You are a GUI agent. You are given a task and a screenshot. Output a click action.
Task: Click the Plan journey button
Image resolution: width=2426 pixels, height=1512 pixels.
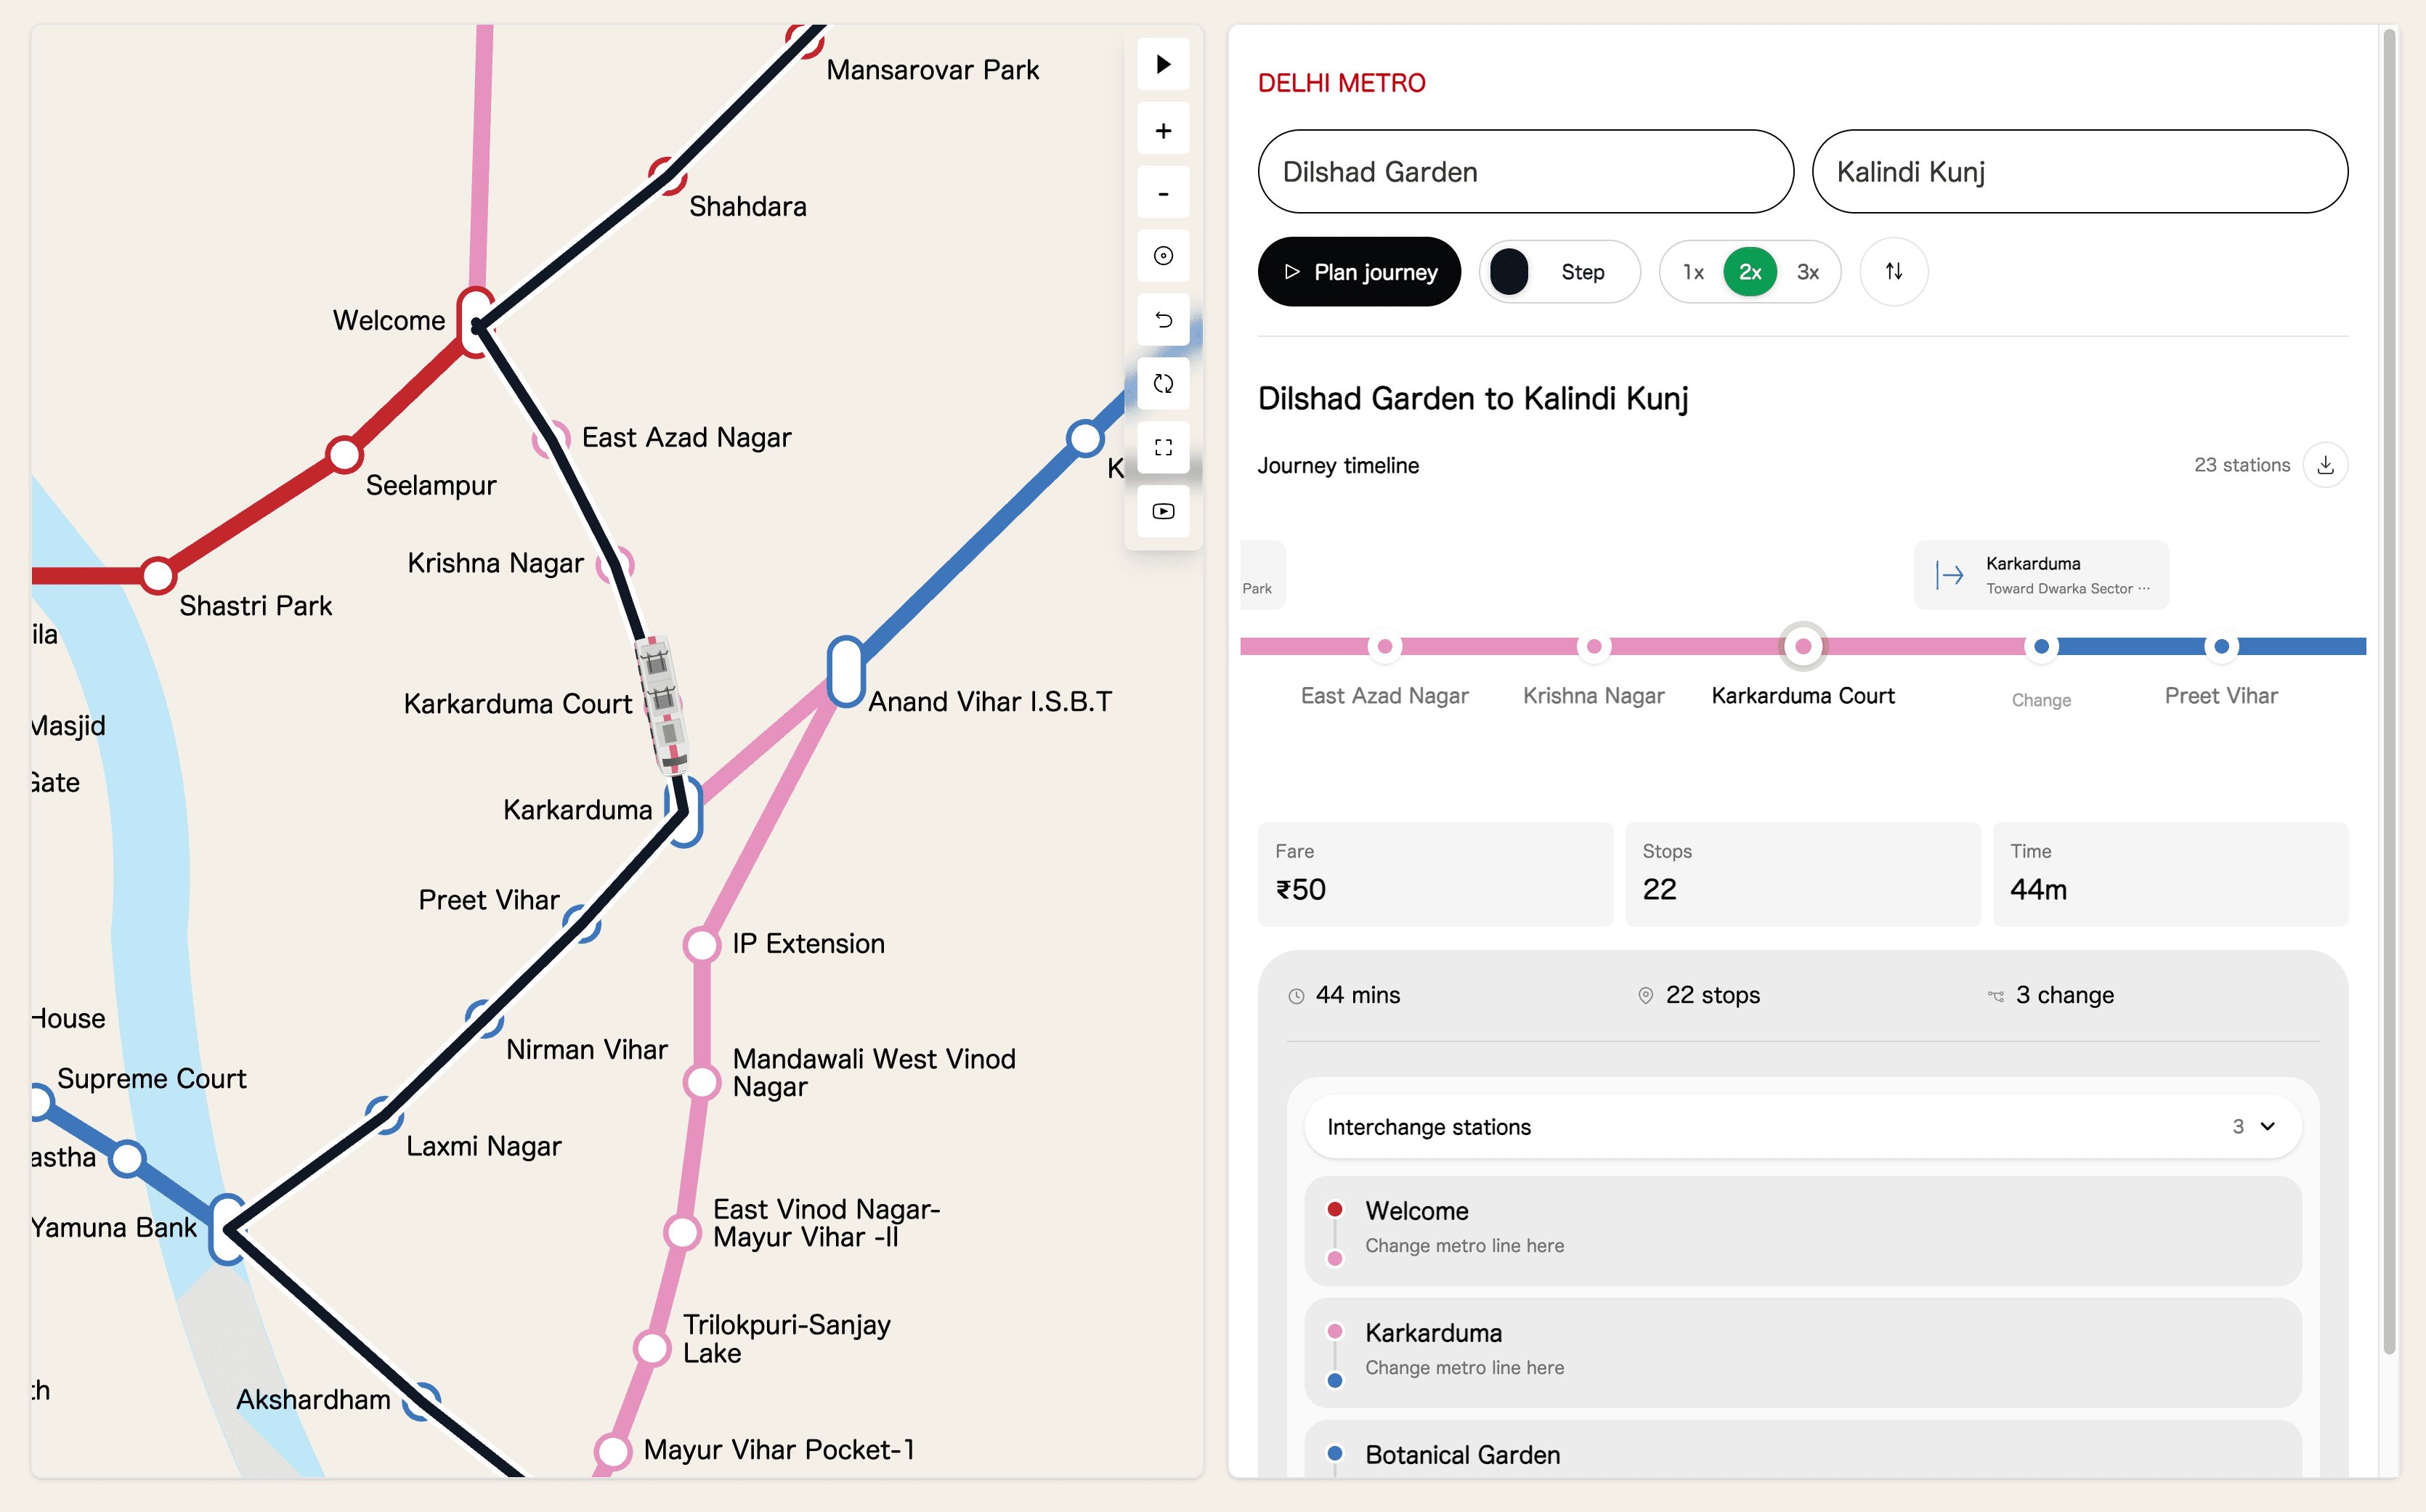point(1359,272)
